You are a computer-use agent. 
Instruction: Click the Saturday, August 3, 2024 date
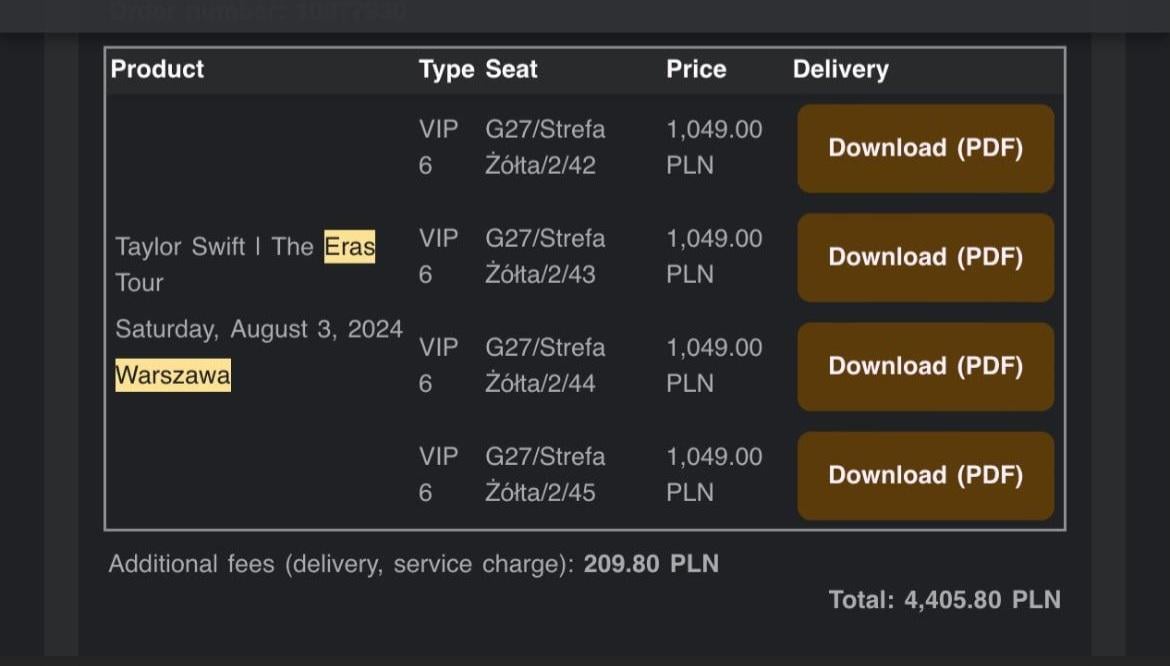click(x=259, y=329)
